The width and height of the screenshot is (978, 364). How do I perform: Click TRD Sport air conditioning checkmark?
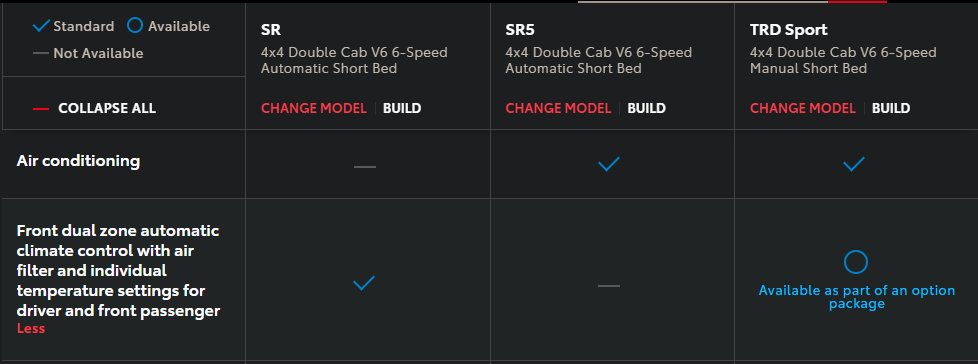[x=854, y=165]
